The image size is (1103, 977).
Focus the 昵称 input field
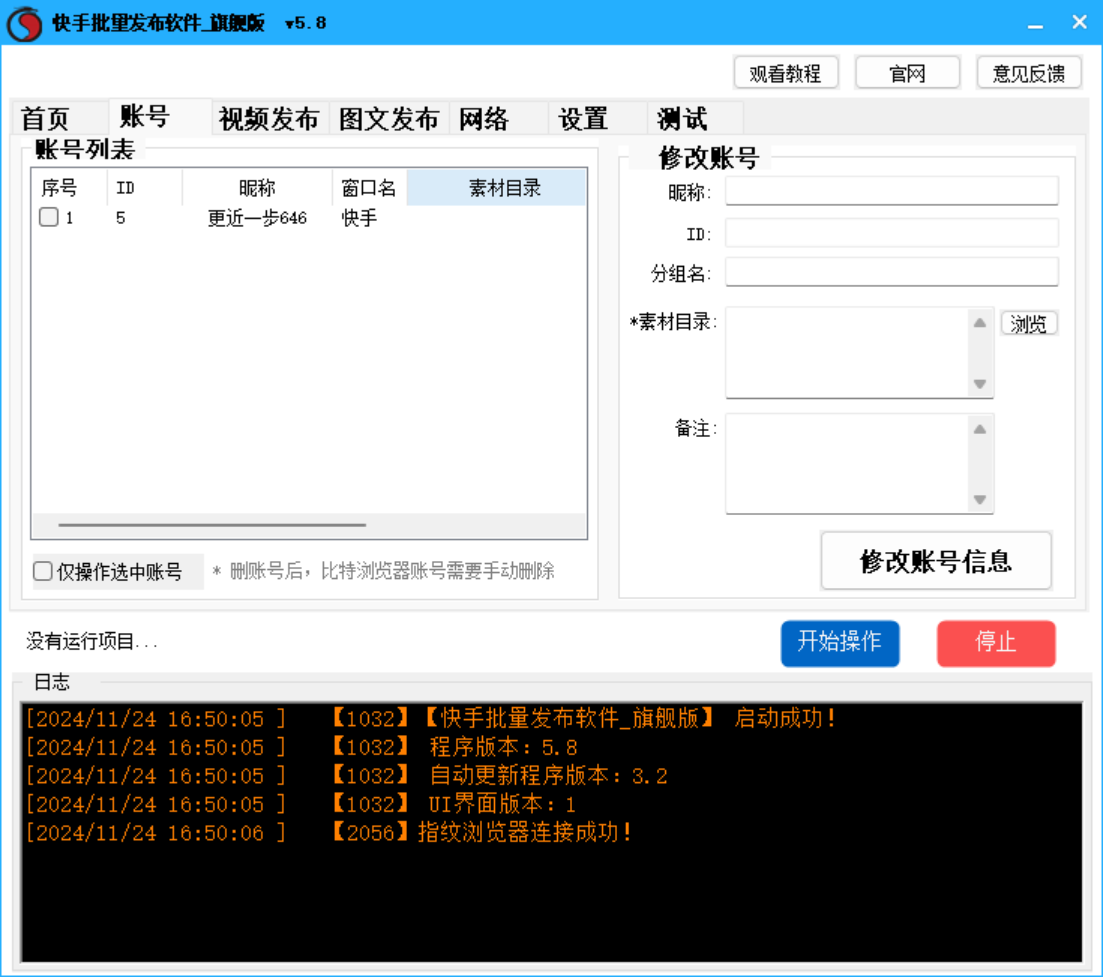[x=891, y=191]
